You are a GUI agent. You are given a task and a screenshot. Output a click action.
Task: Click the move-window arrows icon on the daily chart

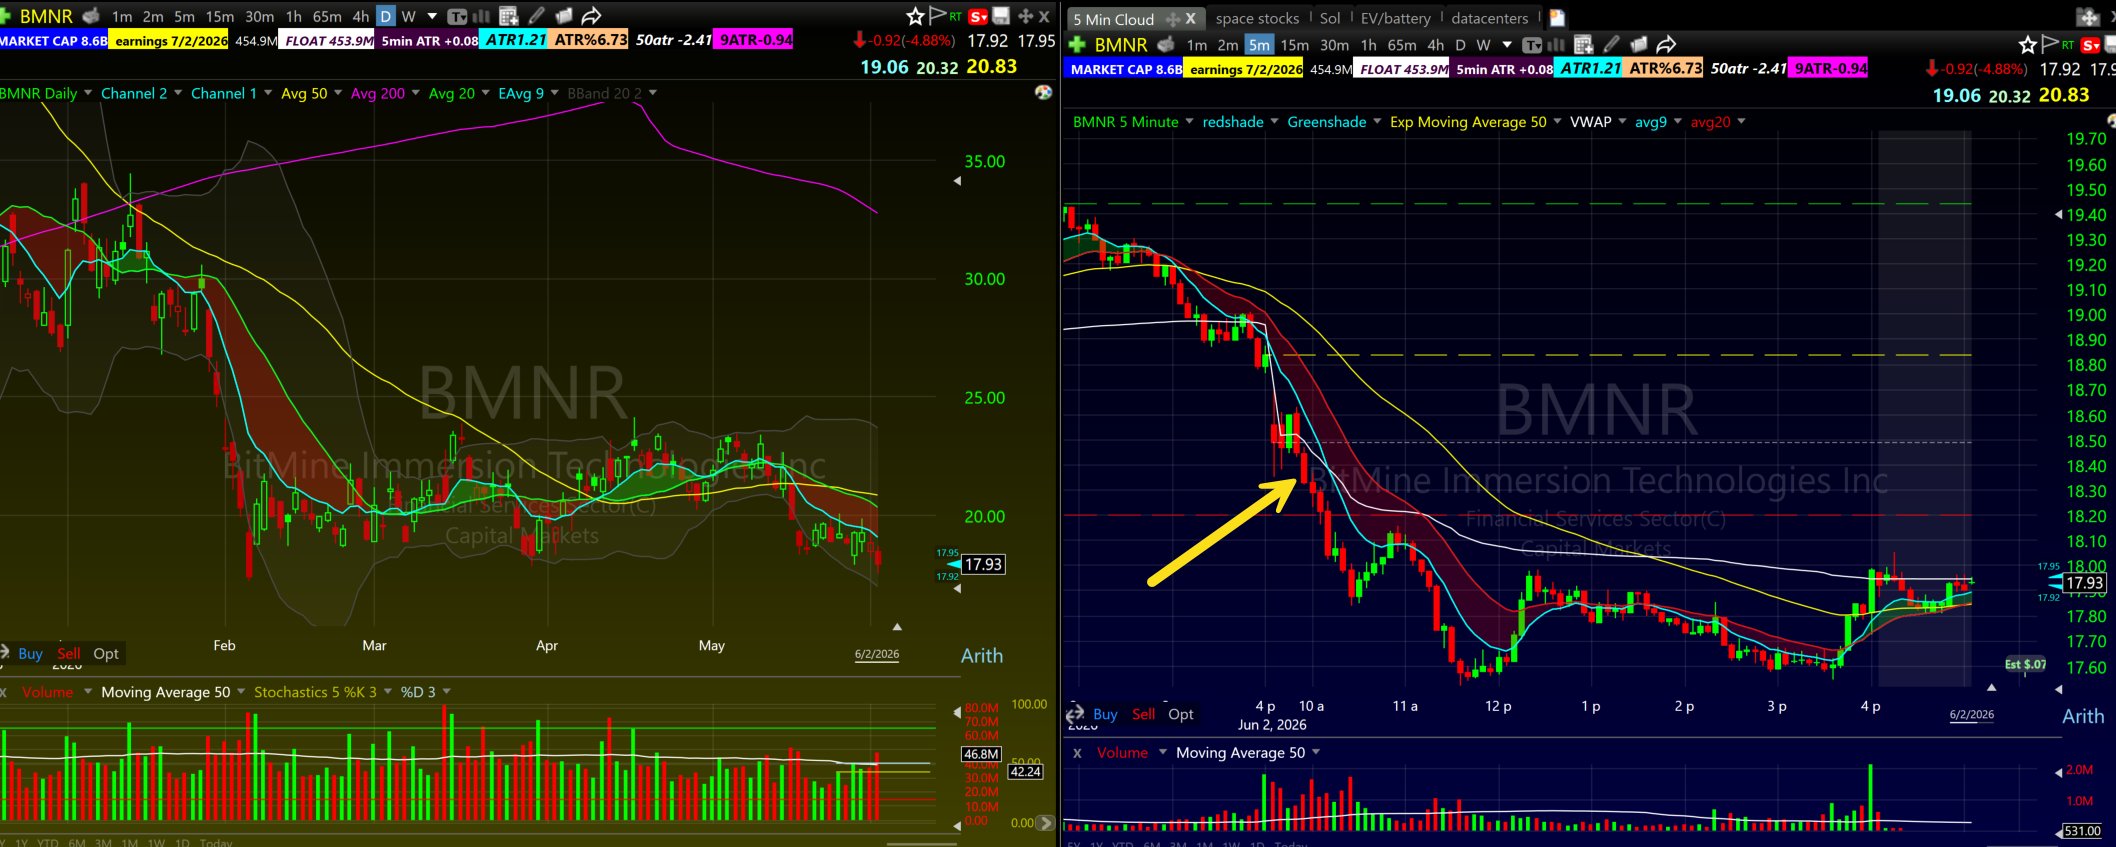coord(1026,16)
